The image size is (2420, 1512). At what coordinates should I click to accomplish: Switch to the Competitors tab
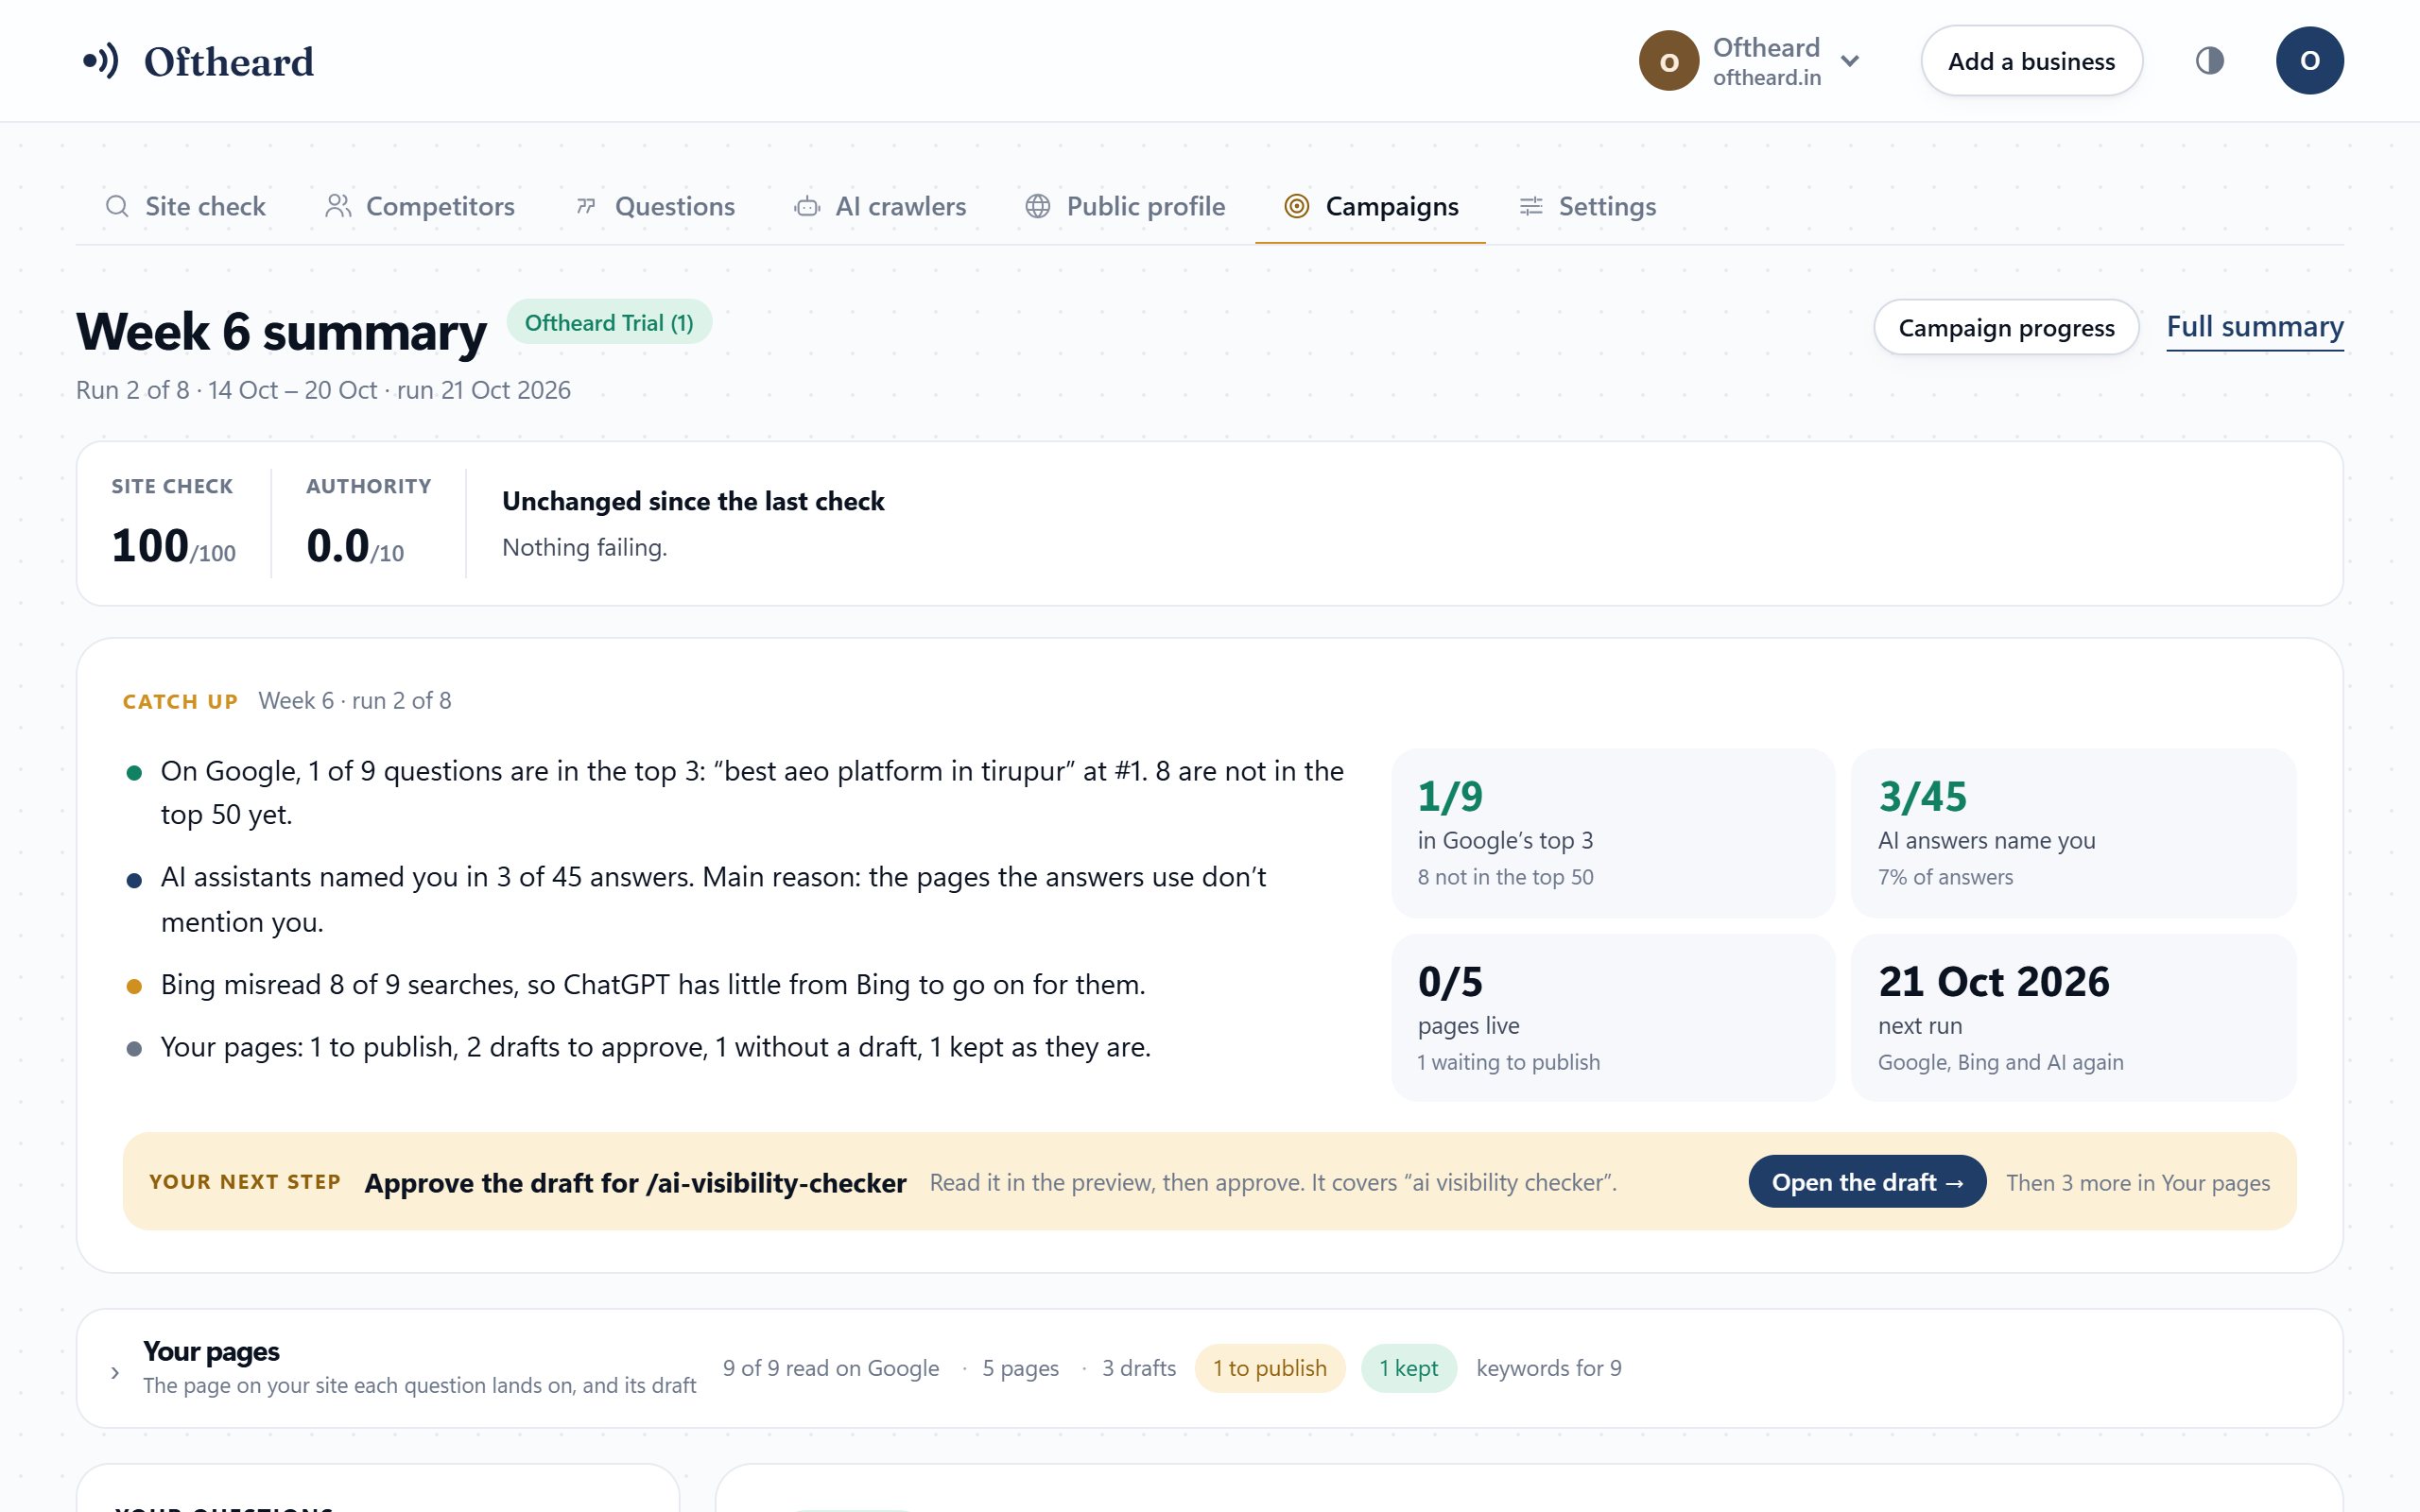click(420, 206)
